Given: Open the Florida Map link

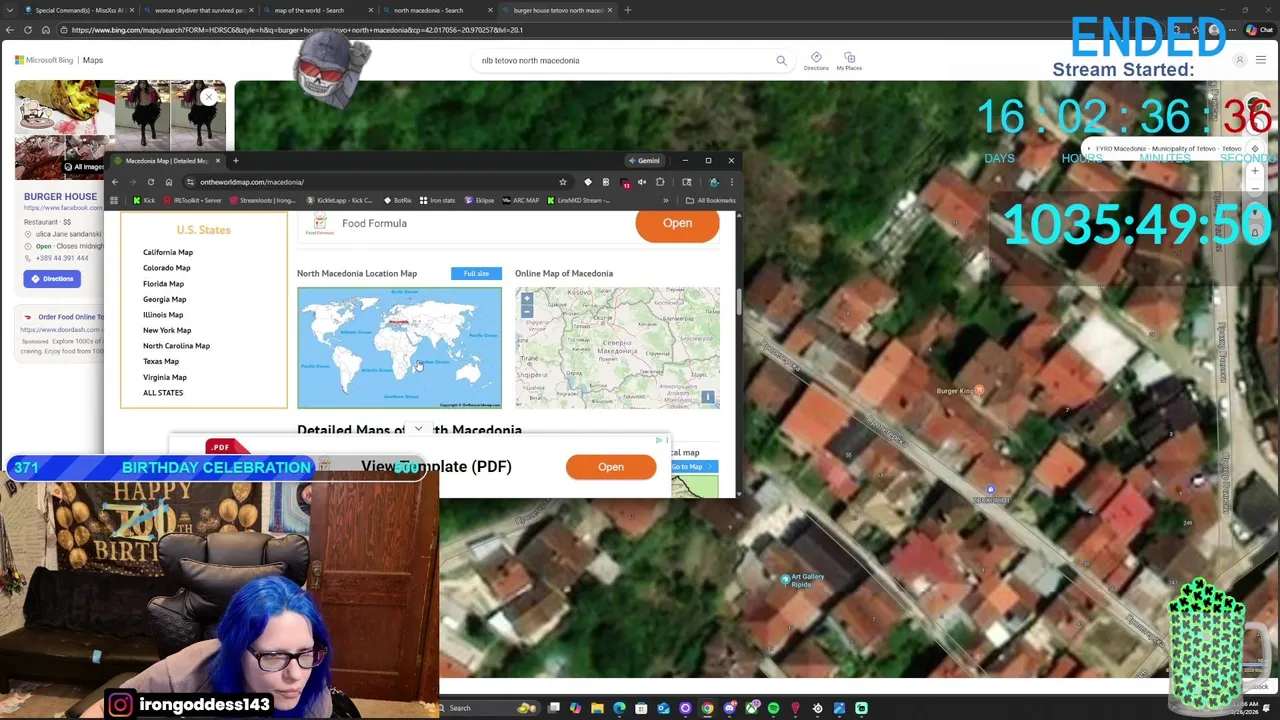Looking at the screenshot, I should (x=164, y=284).
